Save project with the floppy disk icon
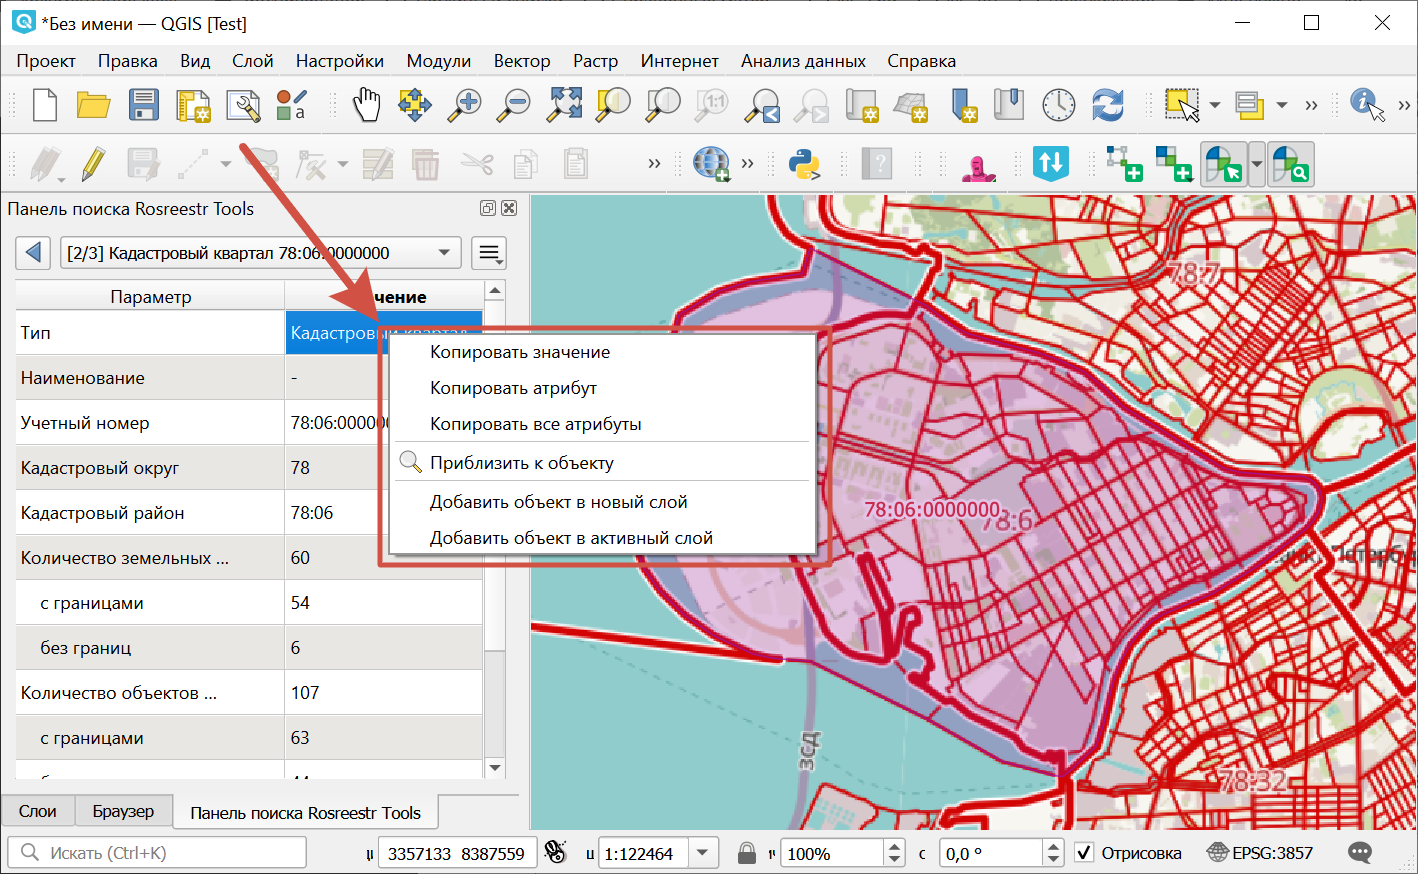Viewport: 1418px width, 874px height. (x=143, y=104)
